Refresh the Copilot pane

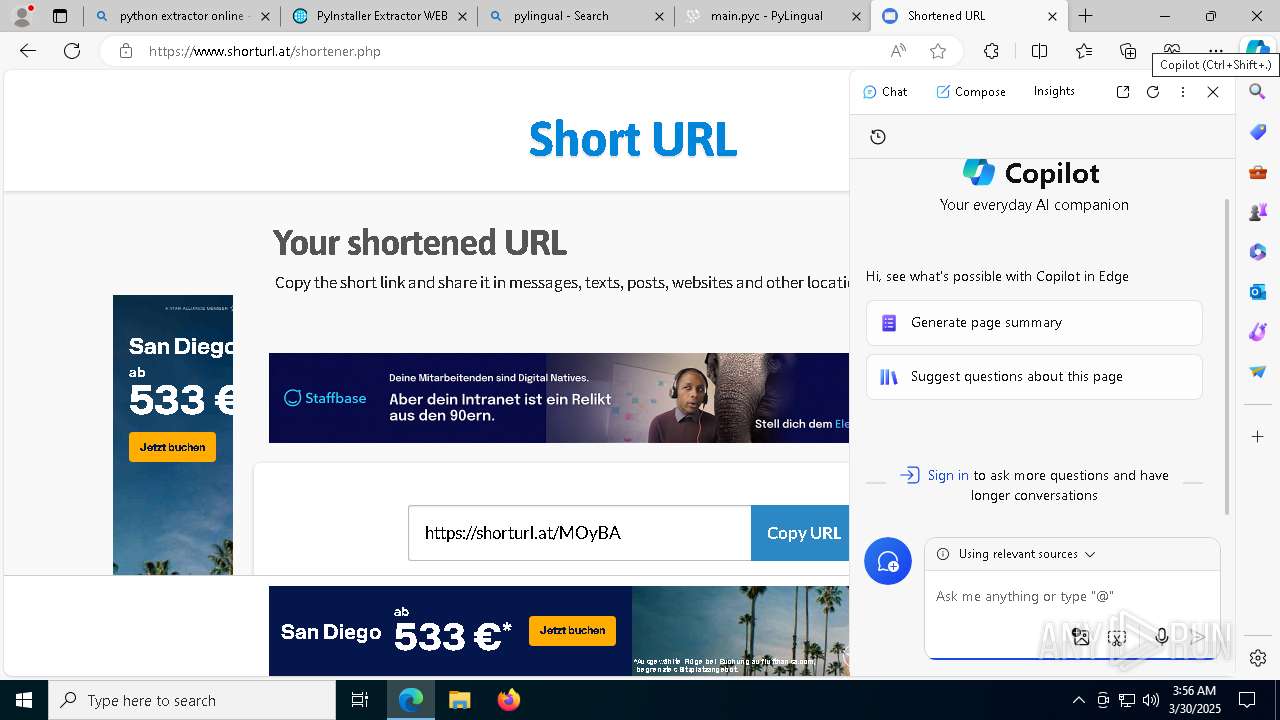[1153, 91]
